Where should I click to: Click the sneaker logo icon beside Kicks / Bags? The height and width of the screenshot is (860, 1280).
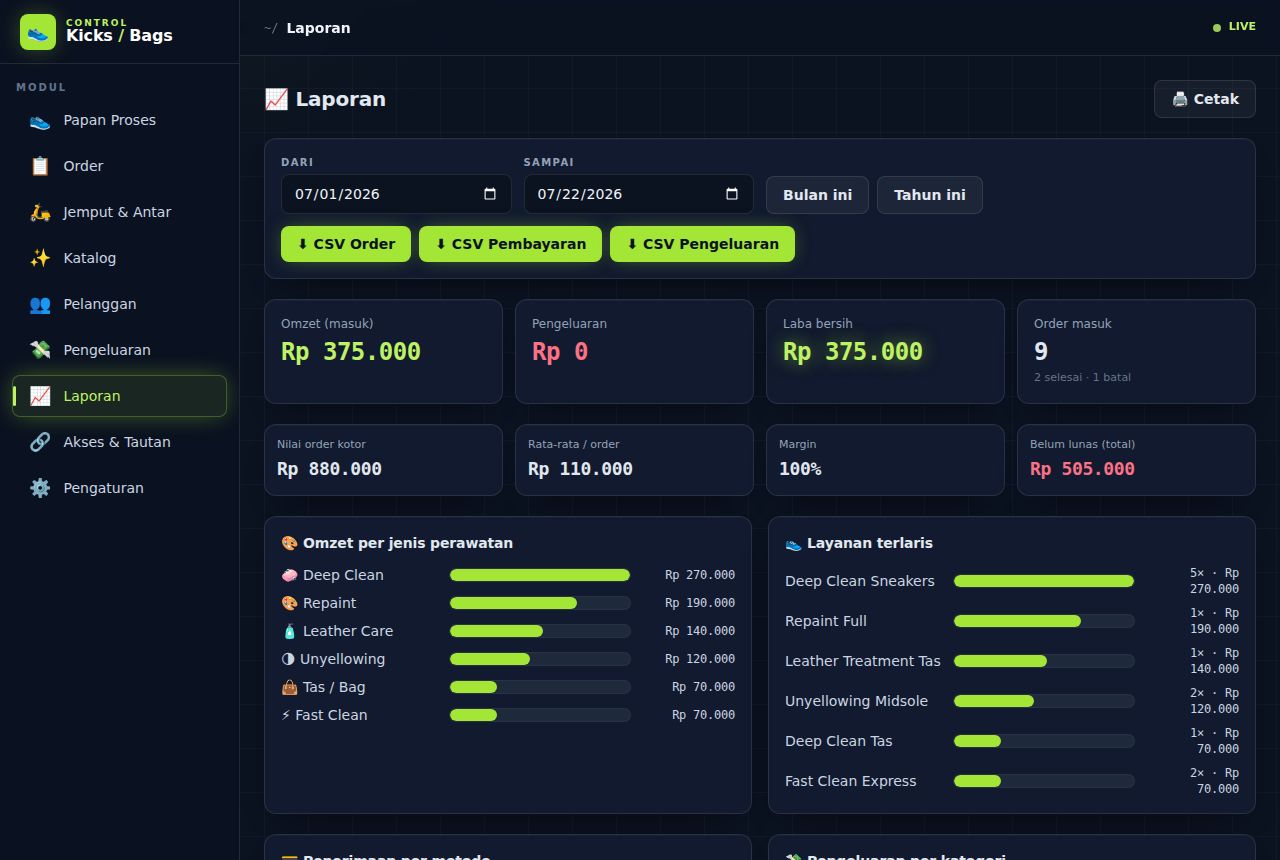coord(38,32)
